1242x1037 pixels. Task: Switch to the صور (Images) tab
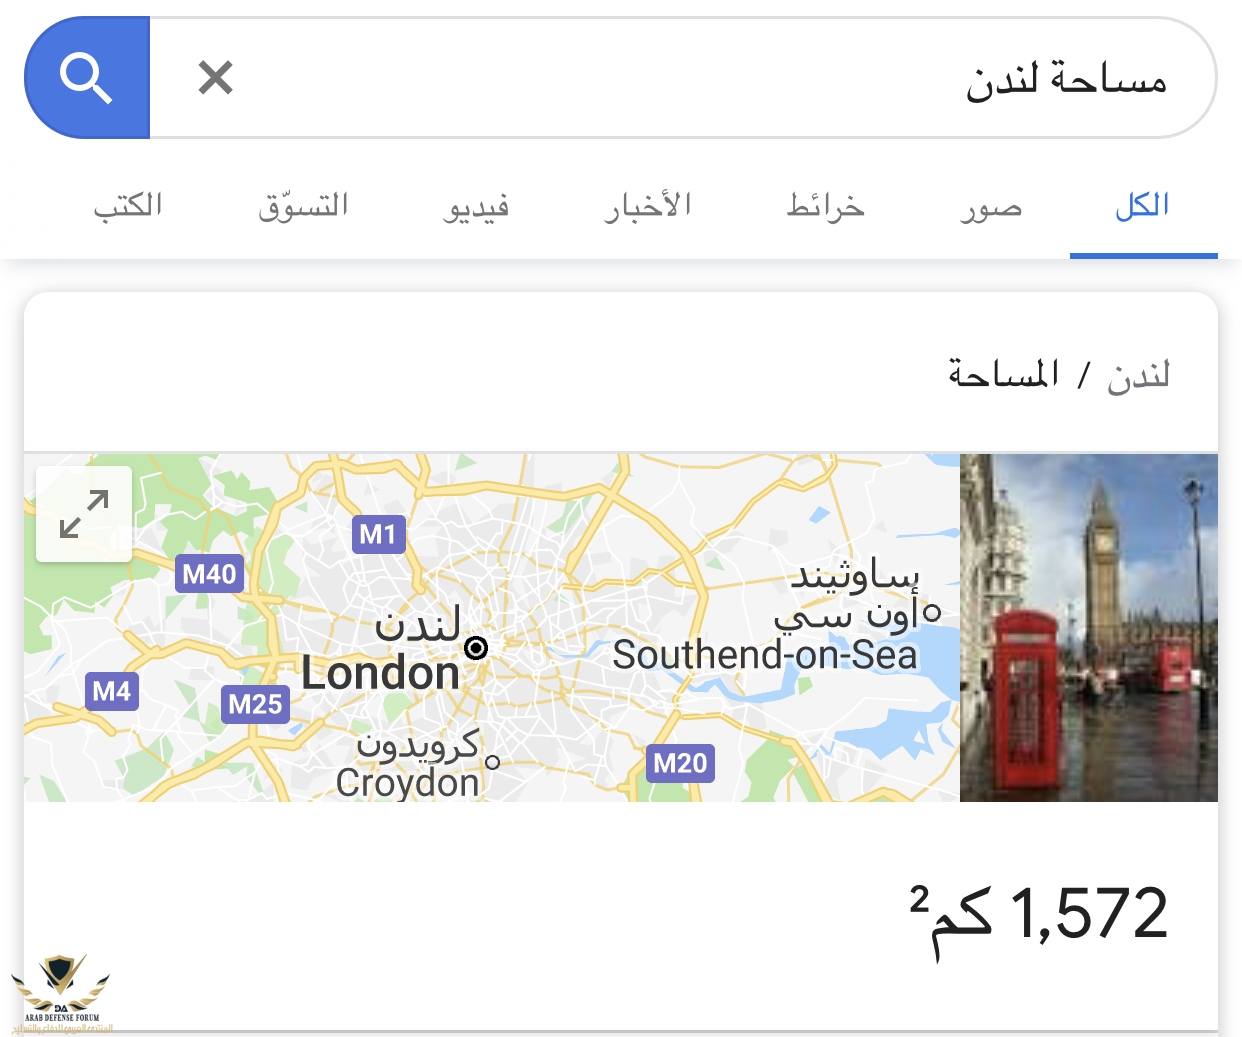pyautogui.click(x=991, y=206)
